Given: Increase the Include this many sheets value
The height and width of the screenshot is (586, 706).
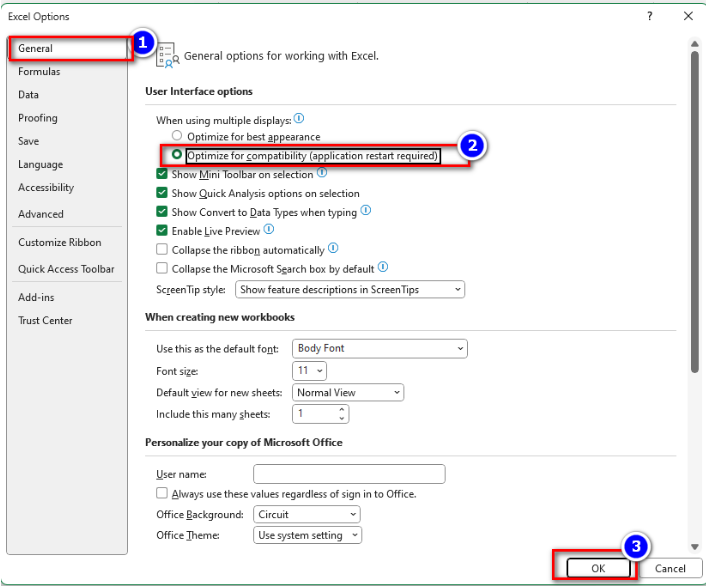Looking at the screenshot, I should 342,410.
